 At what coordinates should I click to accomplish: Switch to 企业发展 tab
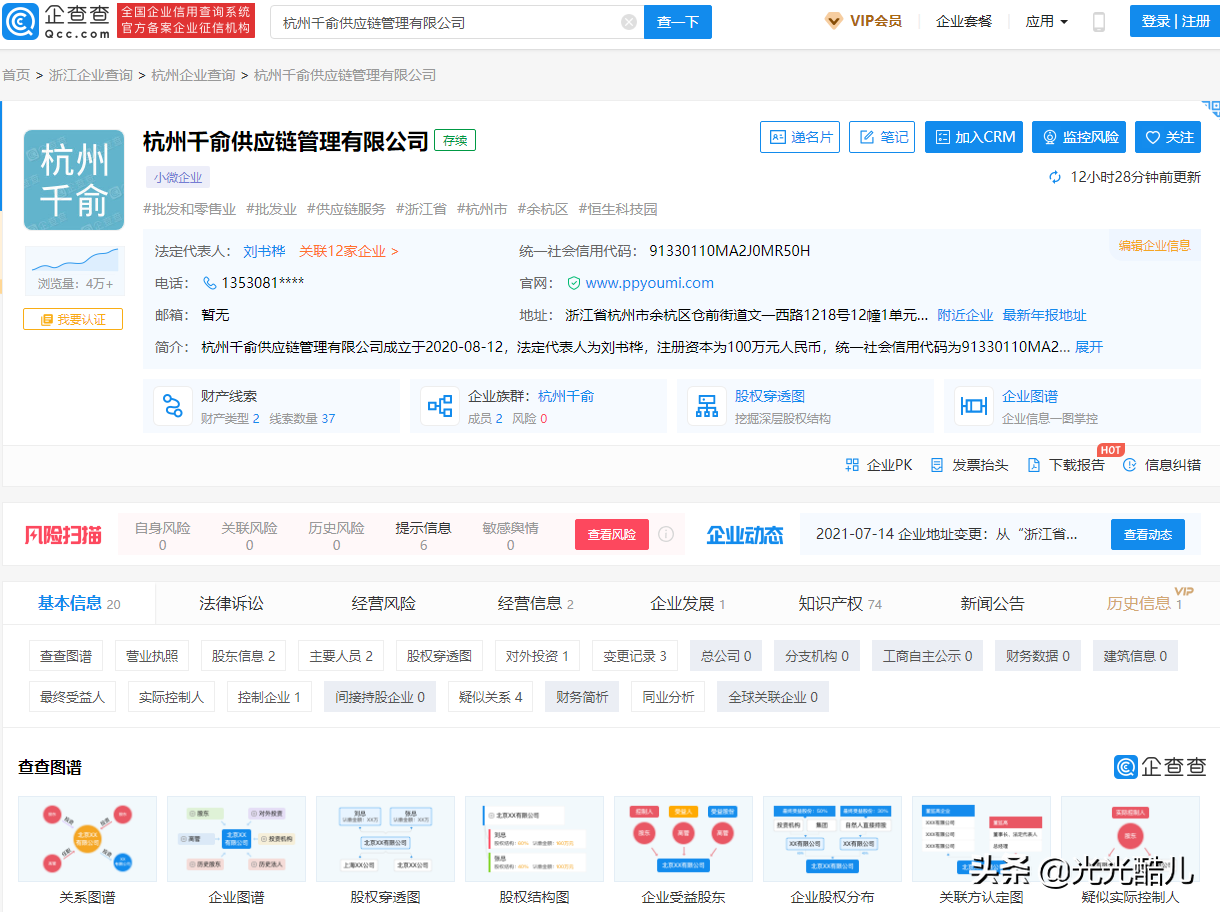[688, 603]
